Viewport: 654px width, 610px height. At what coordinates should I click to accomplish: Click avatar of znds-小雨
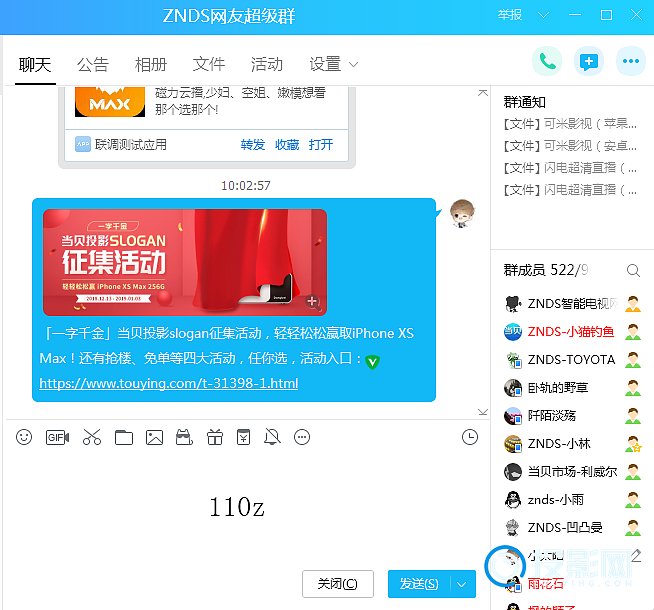[x=513, y=500]
